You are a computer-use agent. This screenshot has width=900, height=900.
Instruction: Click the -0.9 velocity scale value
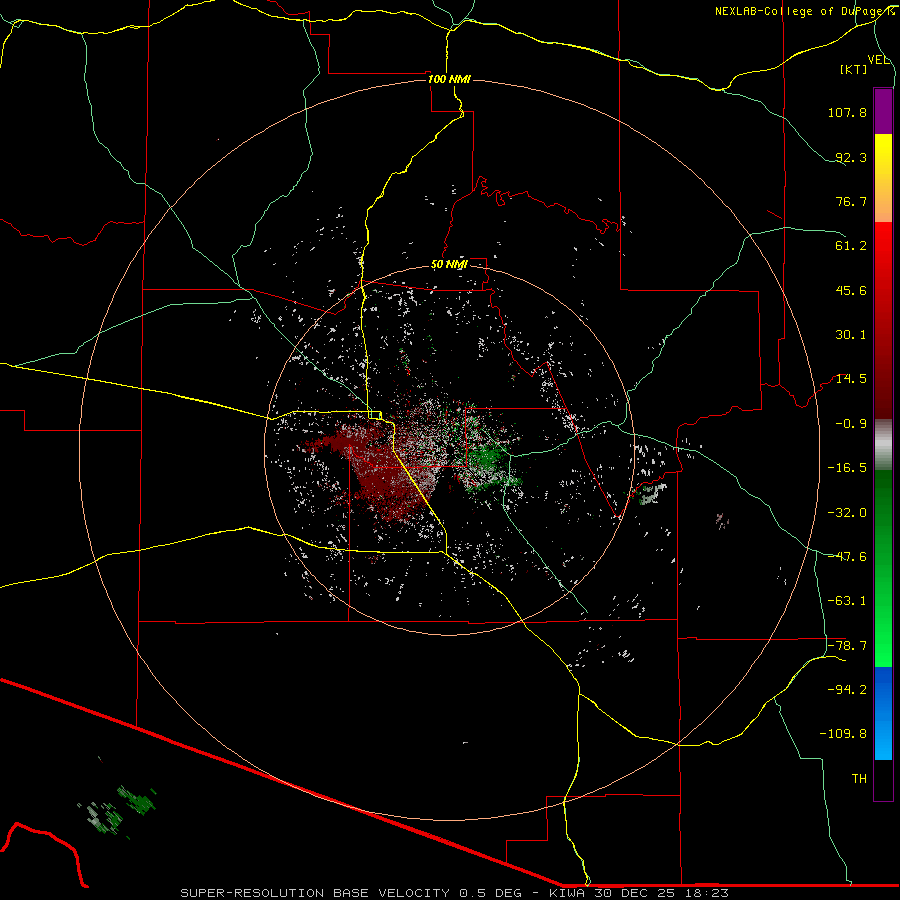[851, 424]
